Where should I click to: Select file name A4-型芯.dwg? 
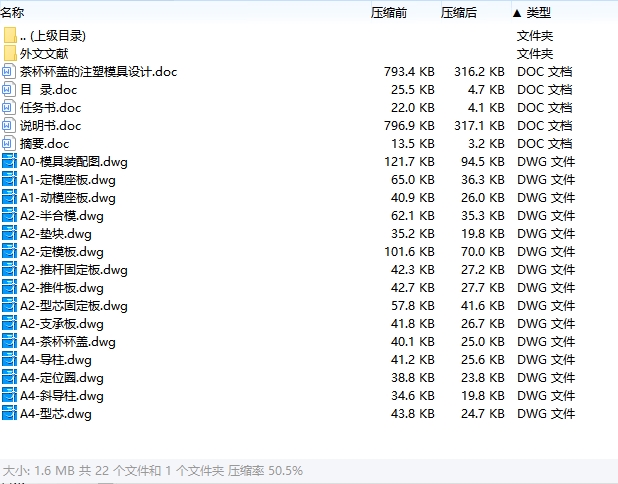56,414
